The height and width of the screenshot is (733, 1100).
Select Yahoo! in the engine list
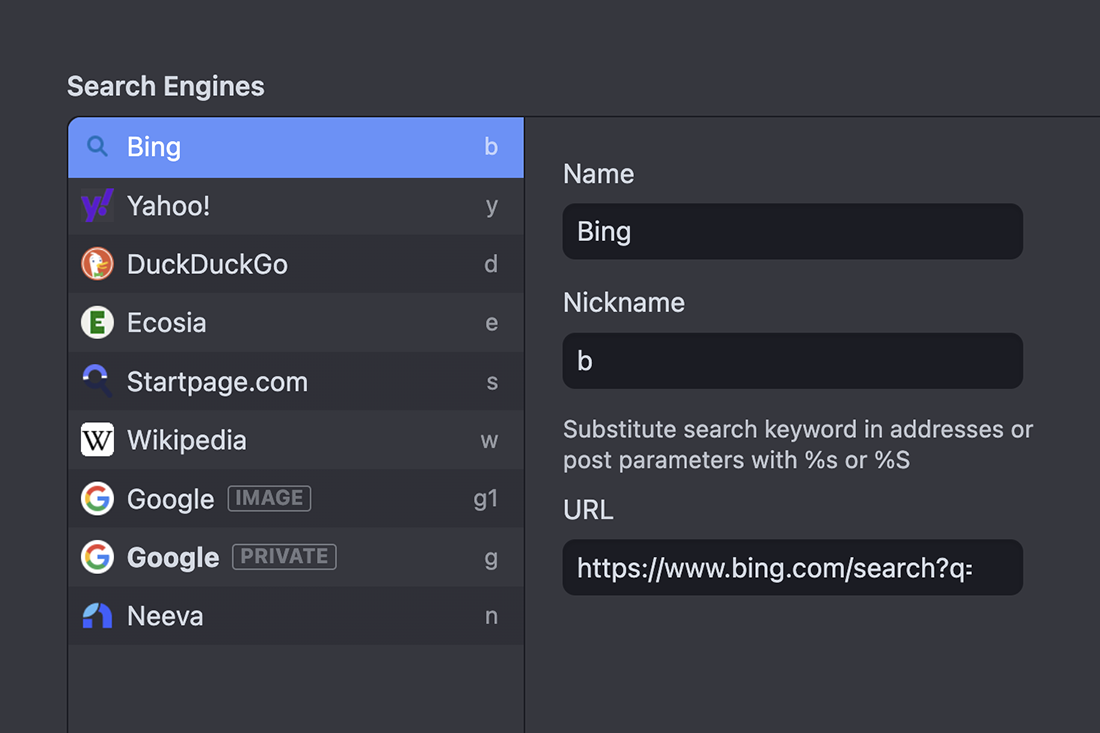168,206
